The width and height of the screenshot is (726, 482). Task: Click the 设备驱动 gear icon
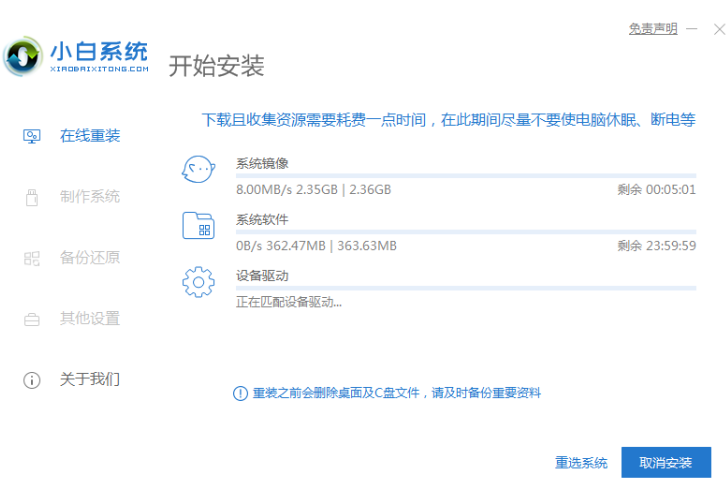(x=198, y=282)
